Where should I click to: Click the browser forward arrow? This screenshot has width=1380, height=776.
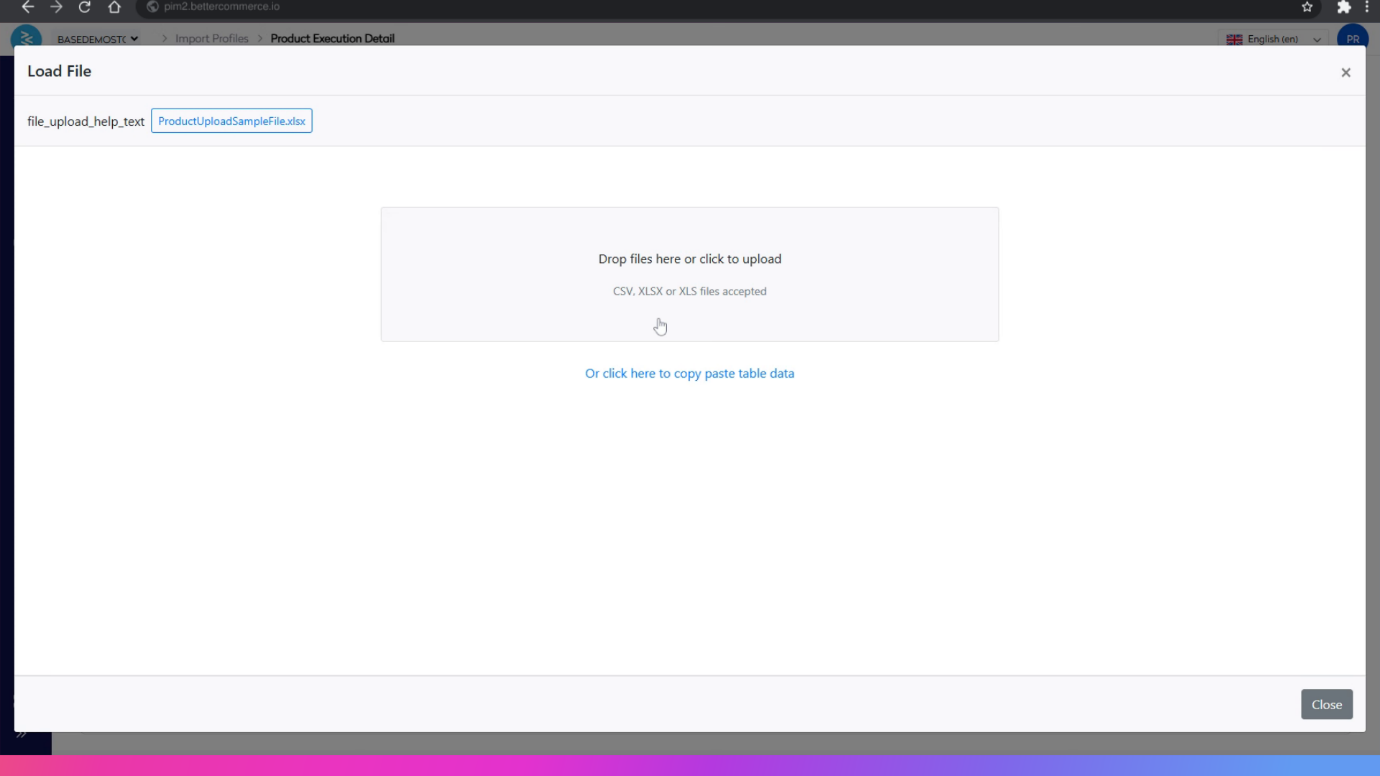point(56,7)
